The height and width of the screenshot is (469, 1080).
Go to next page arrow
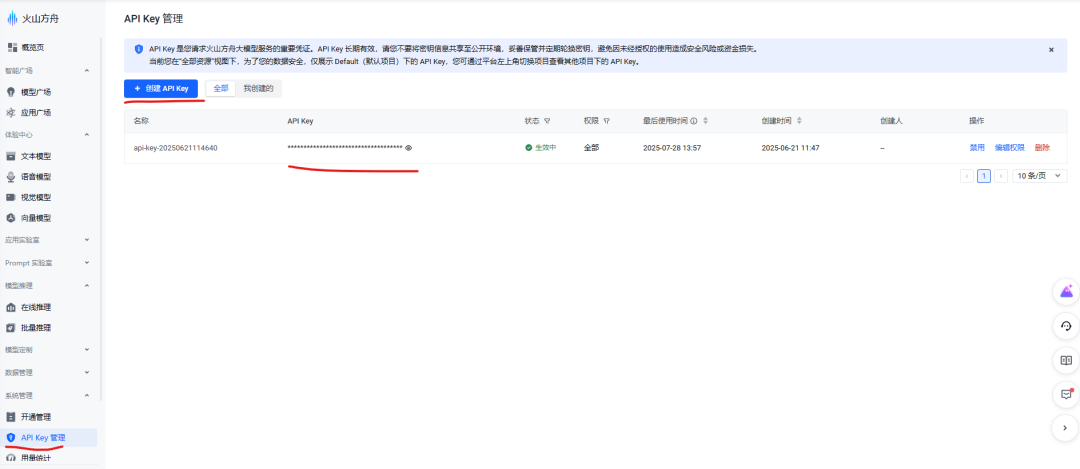[1001, 176]
